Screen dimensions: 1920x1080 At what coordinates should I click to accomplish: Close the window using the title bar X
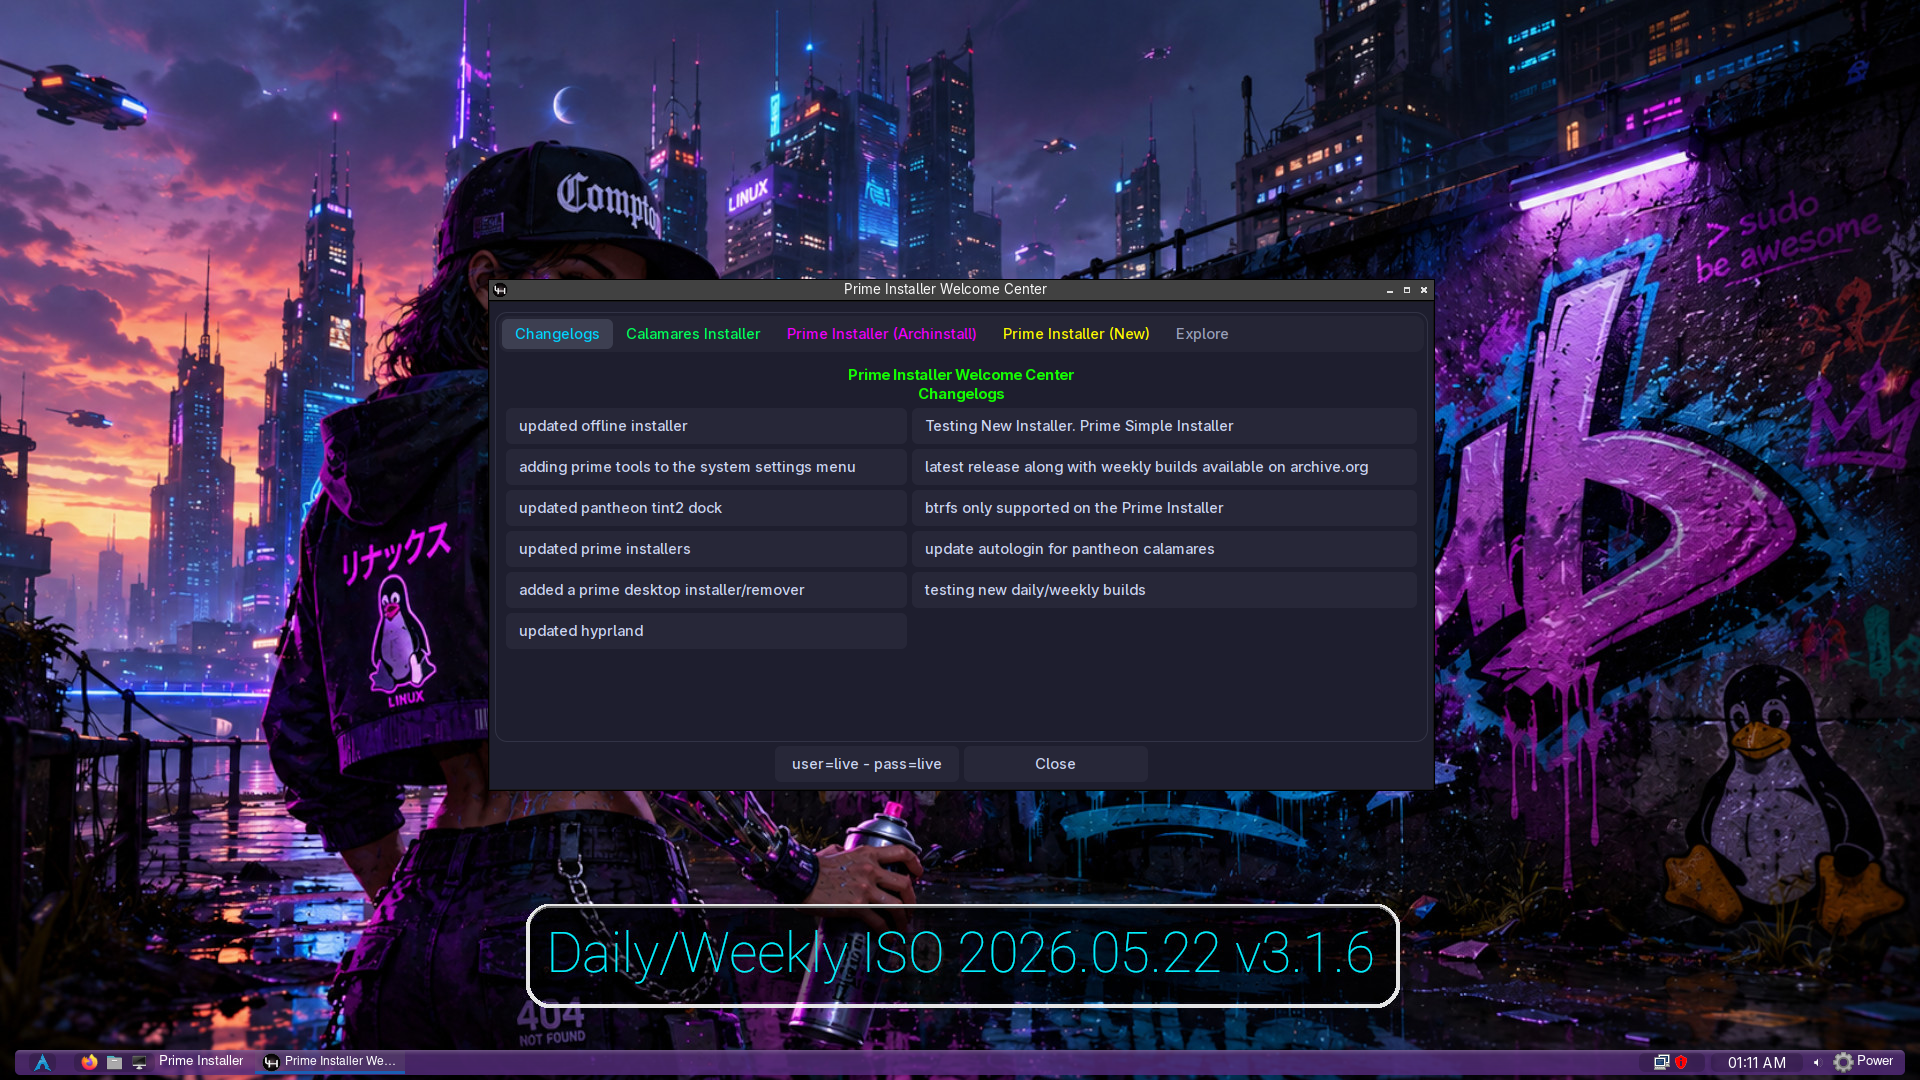click(x=1424, y=290)
